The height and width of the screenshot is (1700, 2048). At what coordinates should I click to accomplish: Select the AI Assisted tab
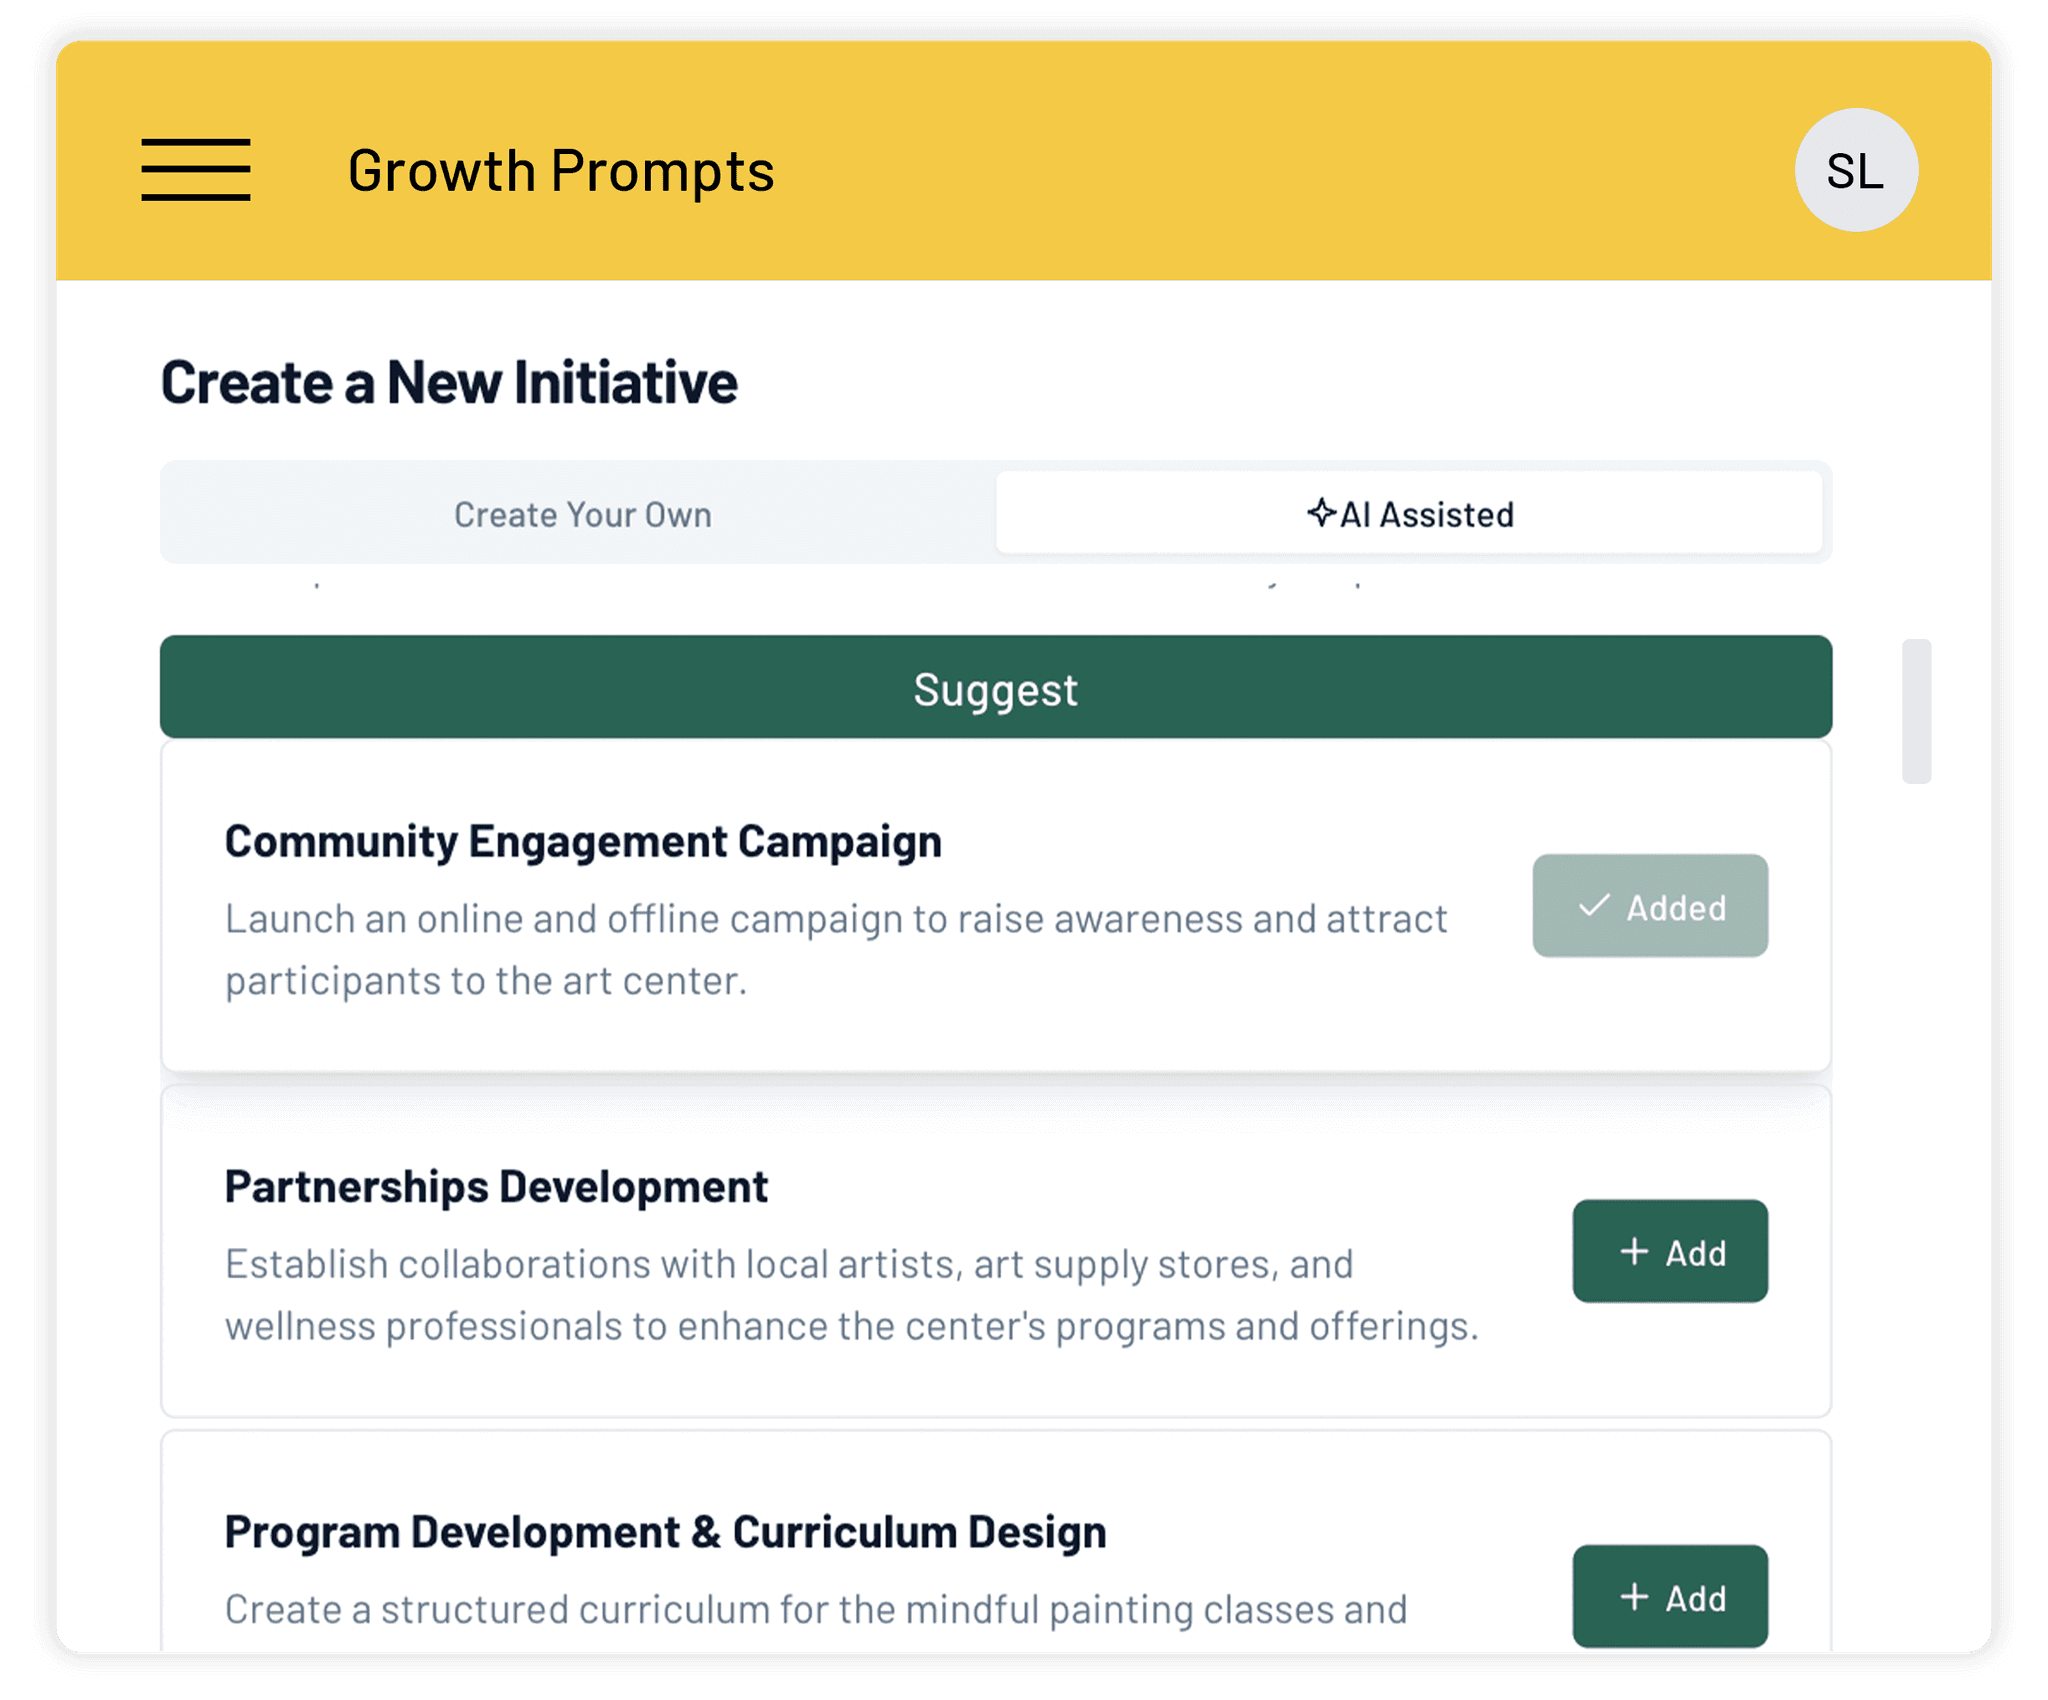coord(1410,514)
